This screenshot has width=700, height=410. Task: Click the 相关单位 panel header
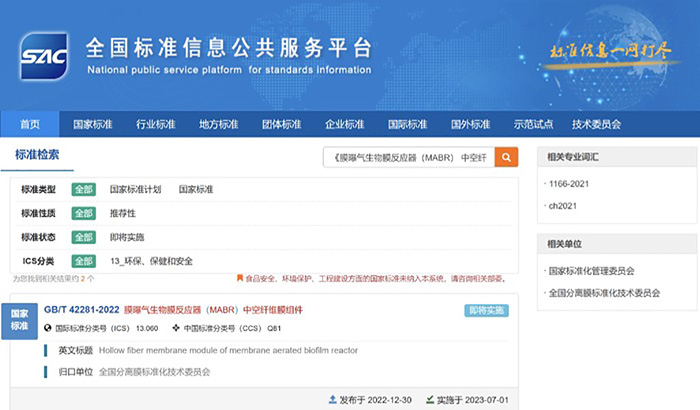(x=617, y=244)
